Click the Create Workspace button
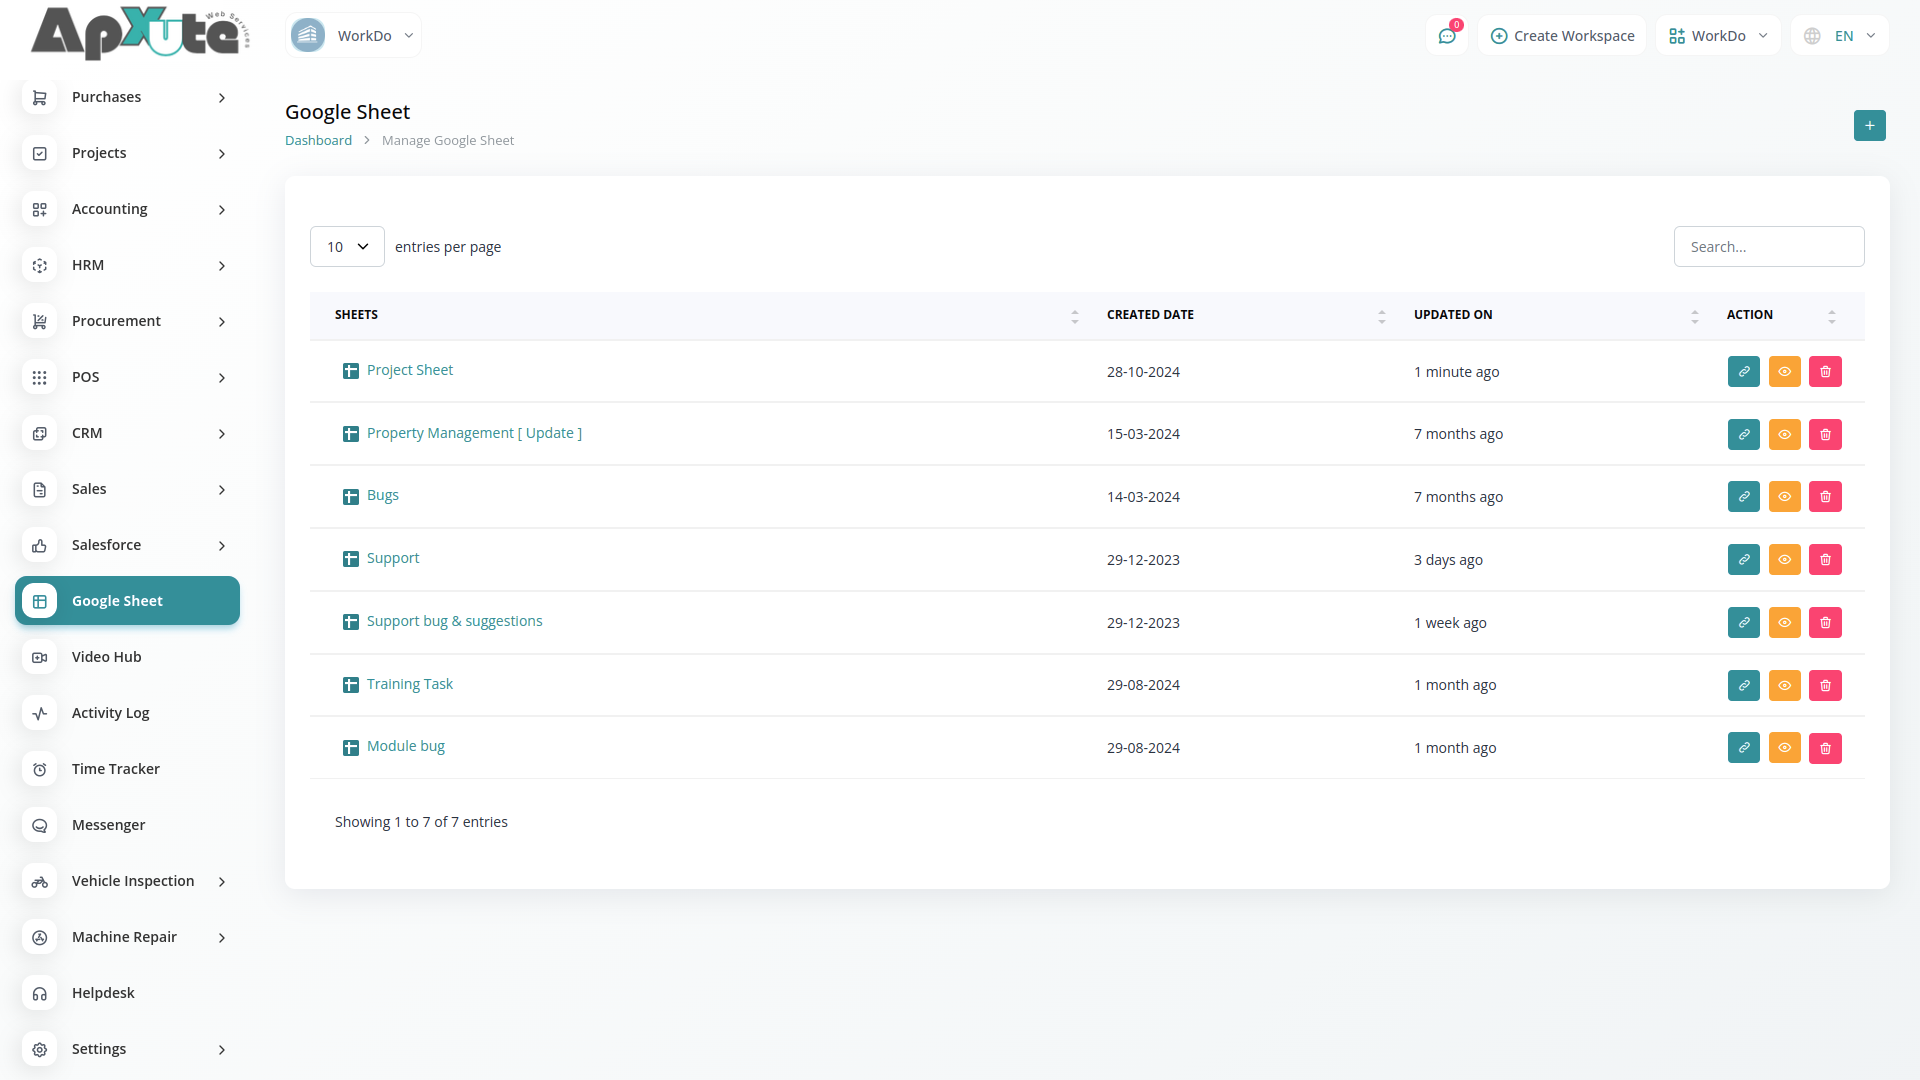 tap(1562, 36)
